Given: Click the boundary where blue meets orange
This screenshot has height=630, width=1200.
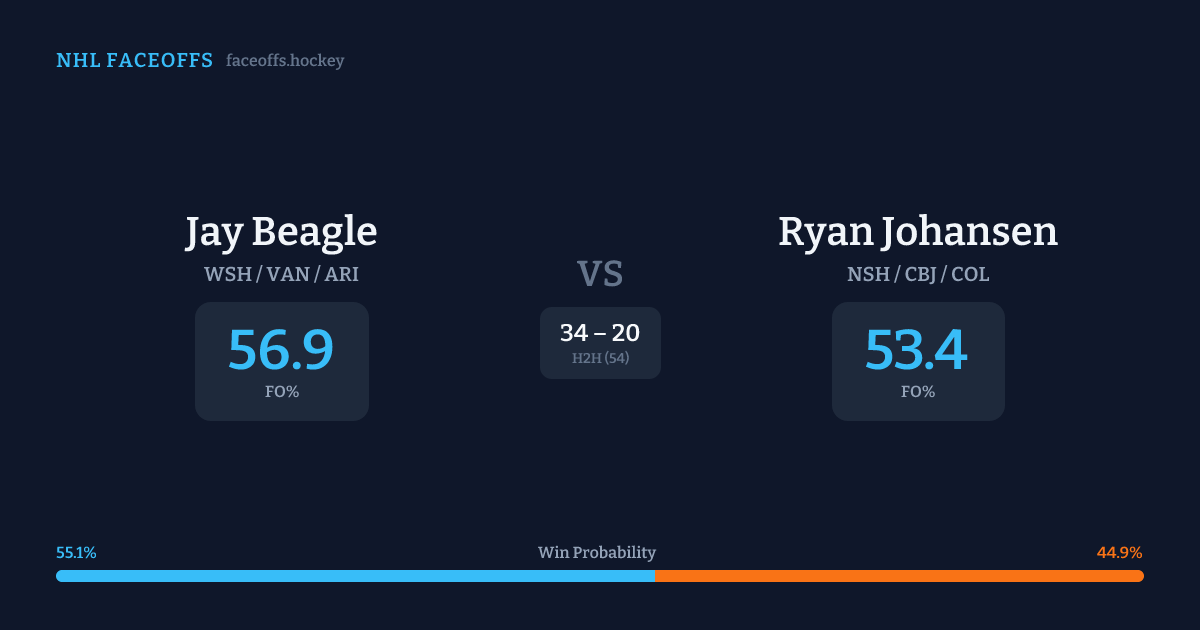Looking at the screenshot, I should pos(655,576).
